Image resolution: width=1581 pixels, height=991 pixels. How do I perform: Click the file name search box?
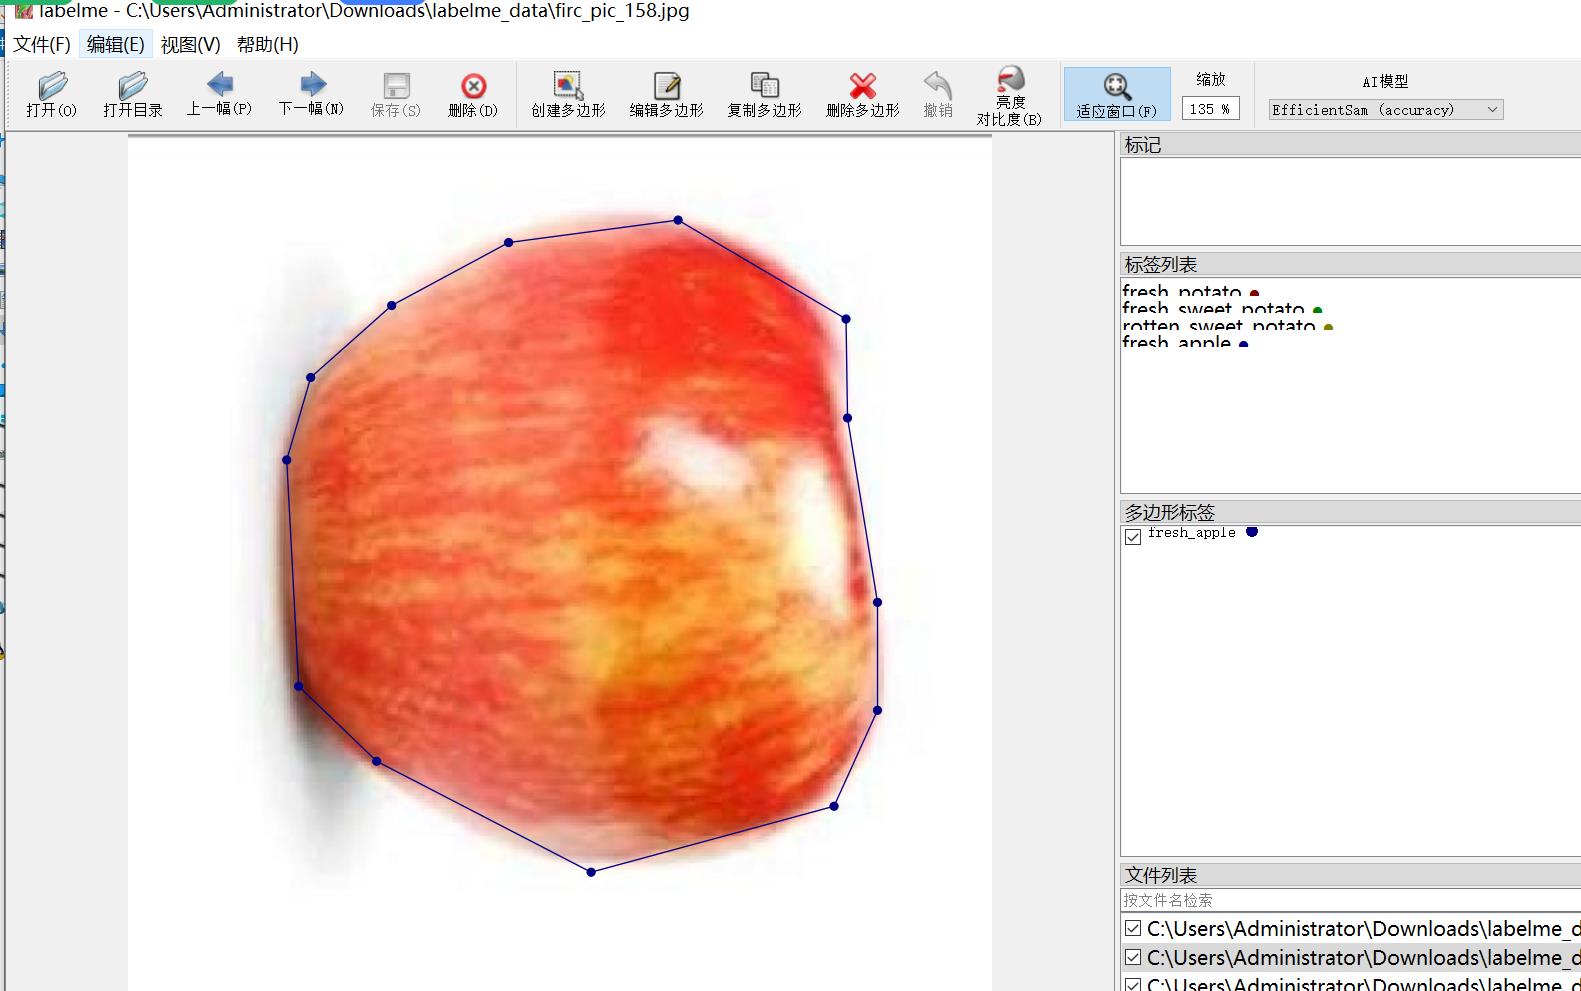(1350, 900)
